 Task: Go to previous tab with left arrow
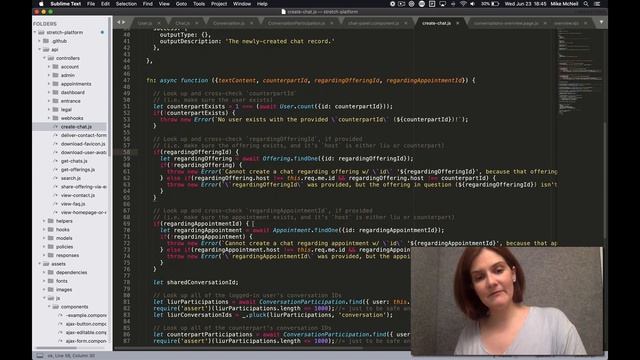point(118,22)
